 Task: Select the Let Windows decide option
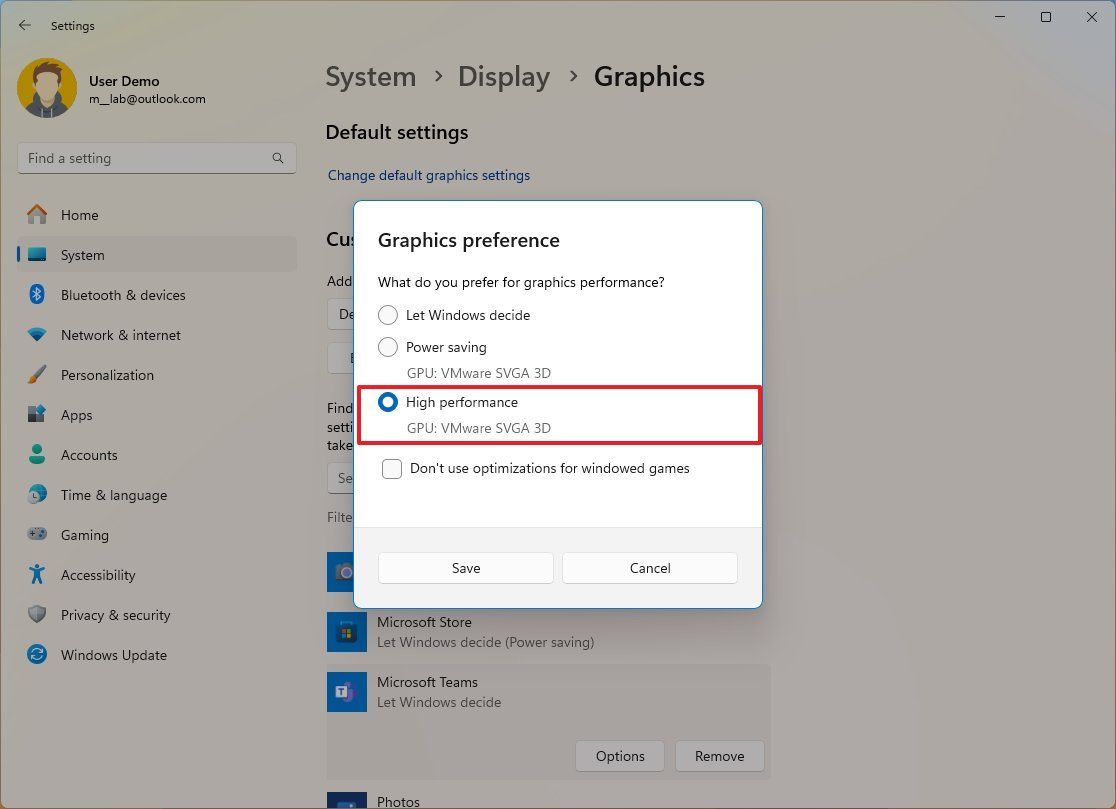(x=388, y=315)
